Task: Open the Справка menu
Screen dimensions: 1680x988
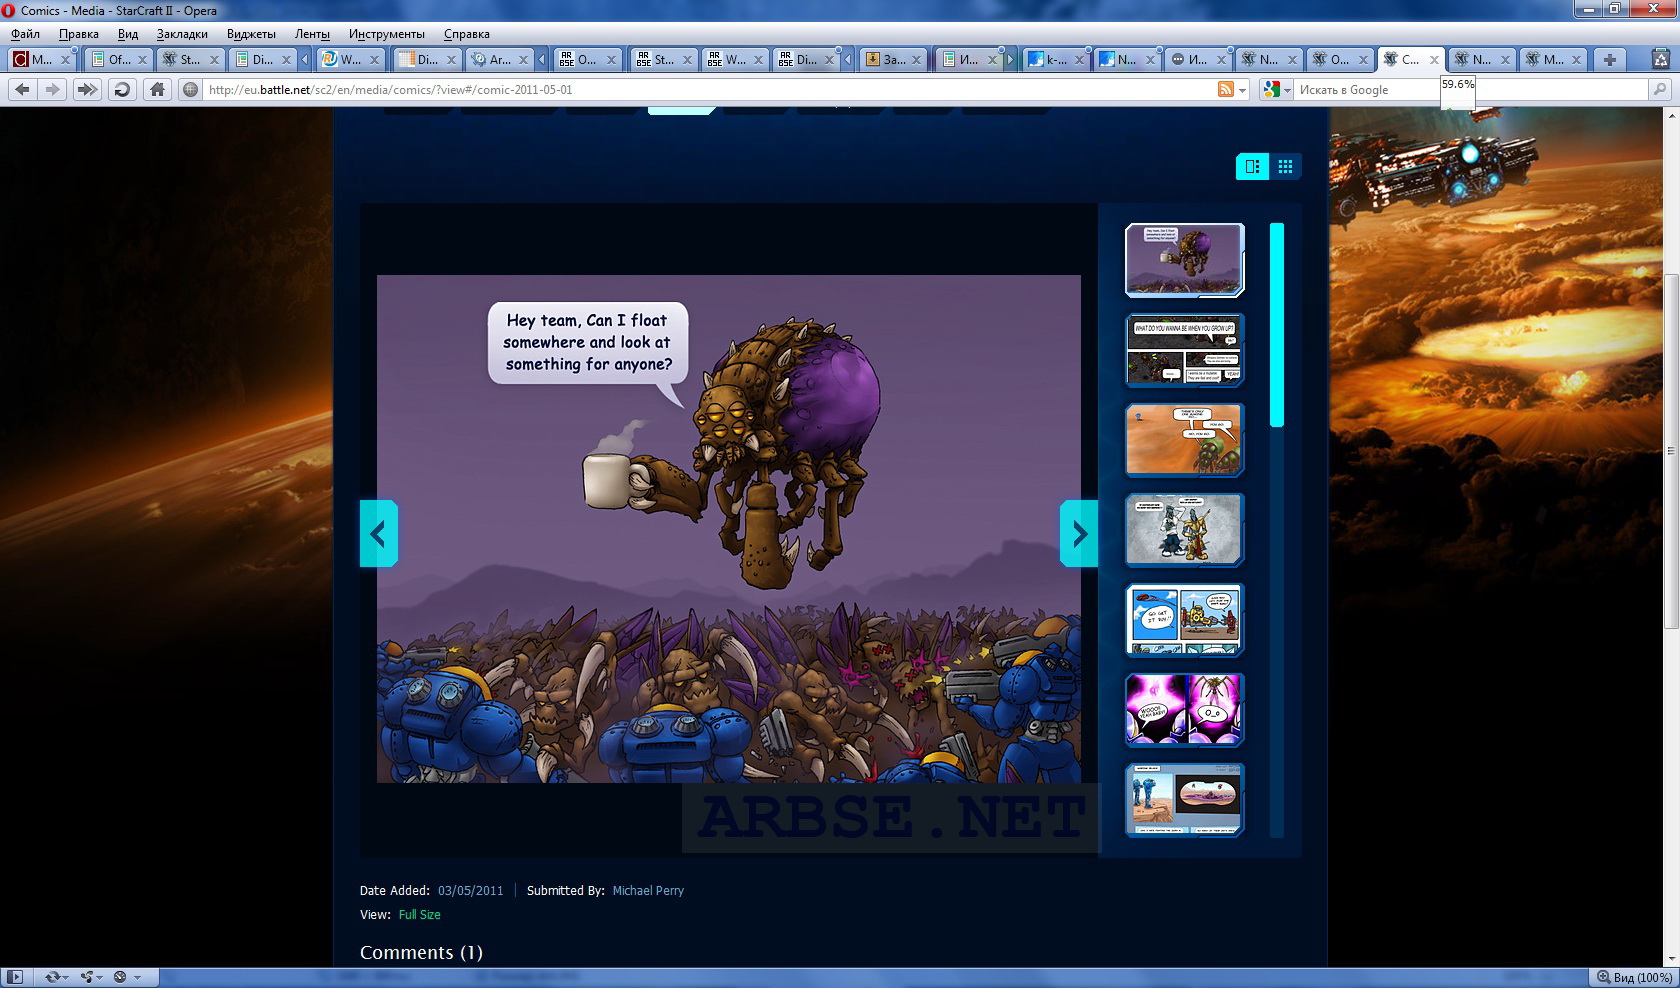Action: coord(466,33)
